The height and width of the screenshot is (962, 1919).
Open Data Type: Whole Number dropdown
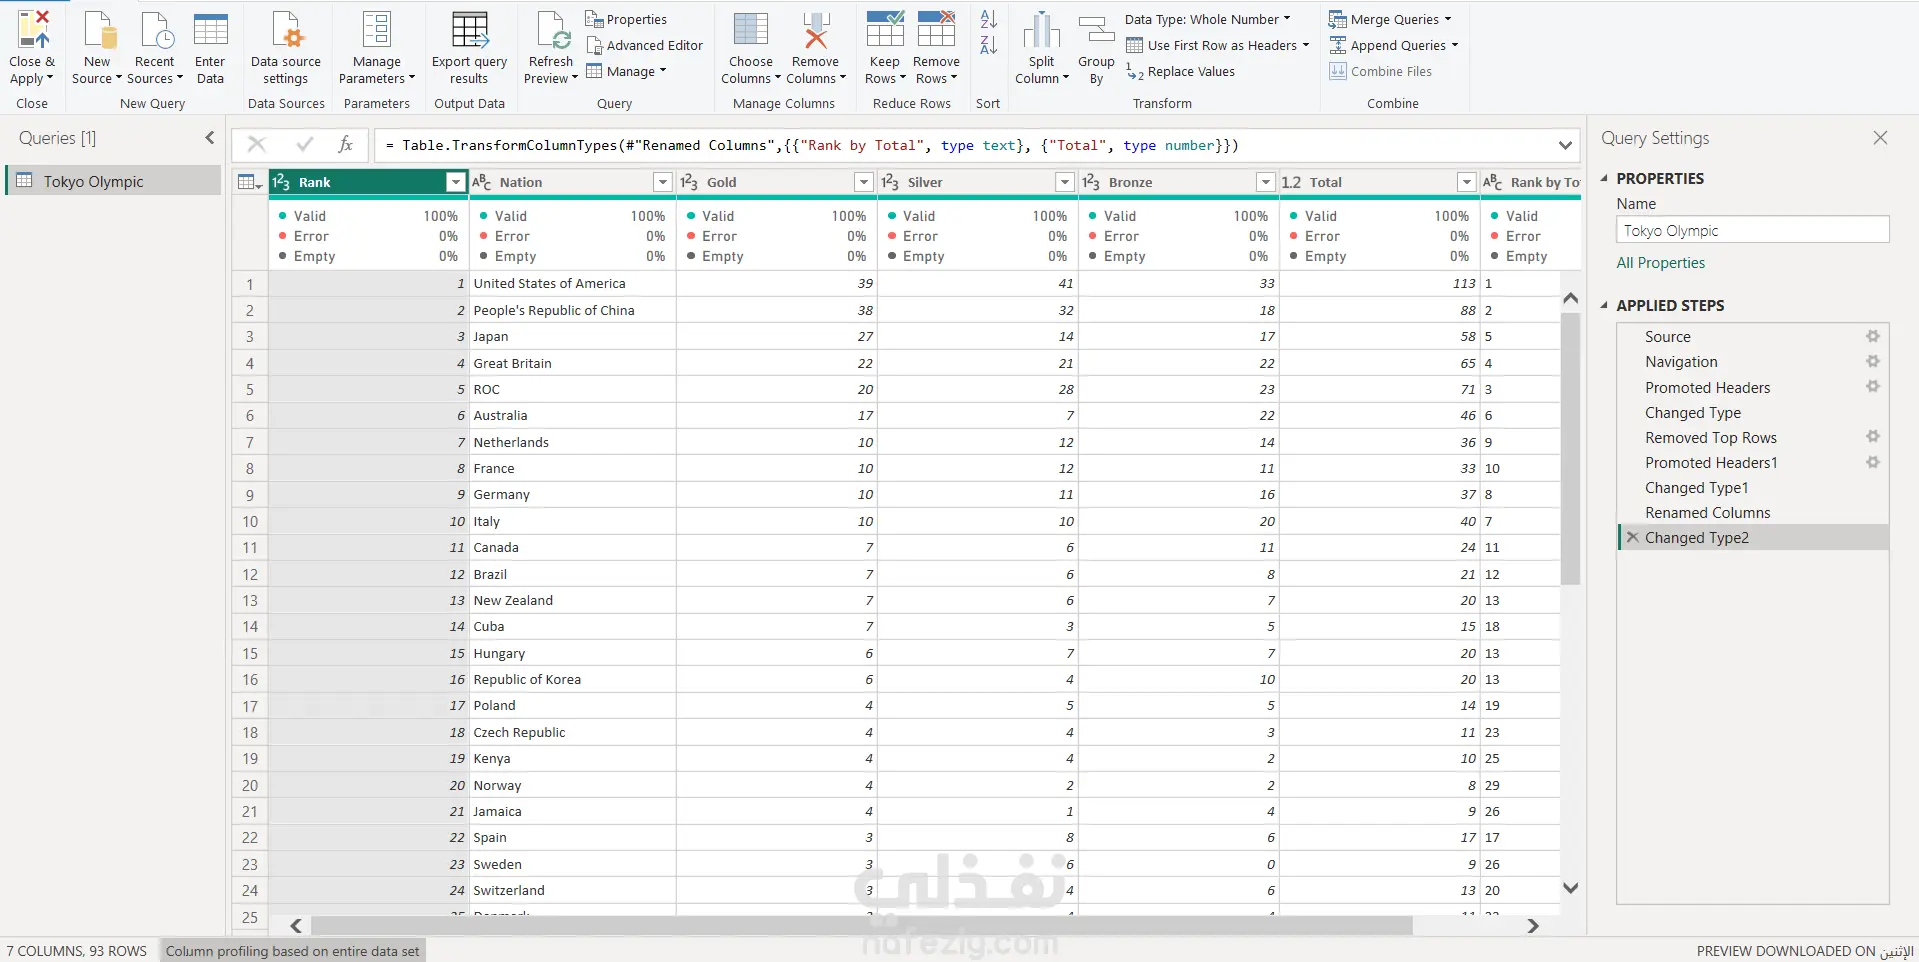click(1207, 19)
